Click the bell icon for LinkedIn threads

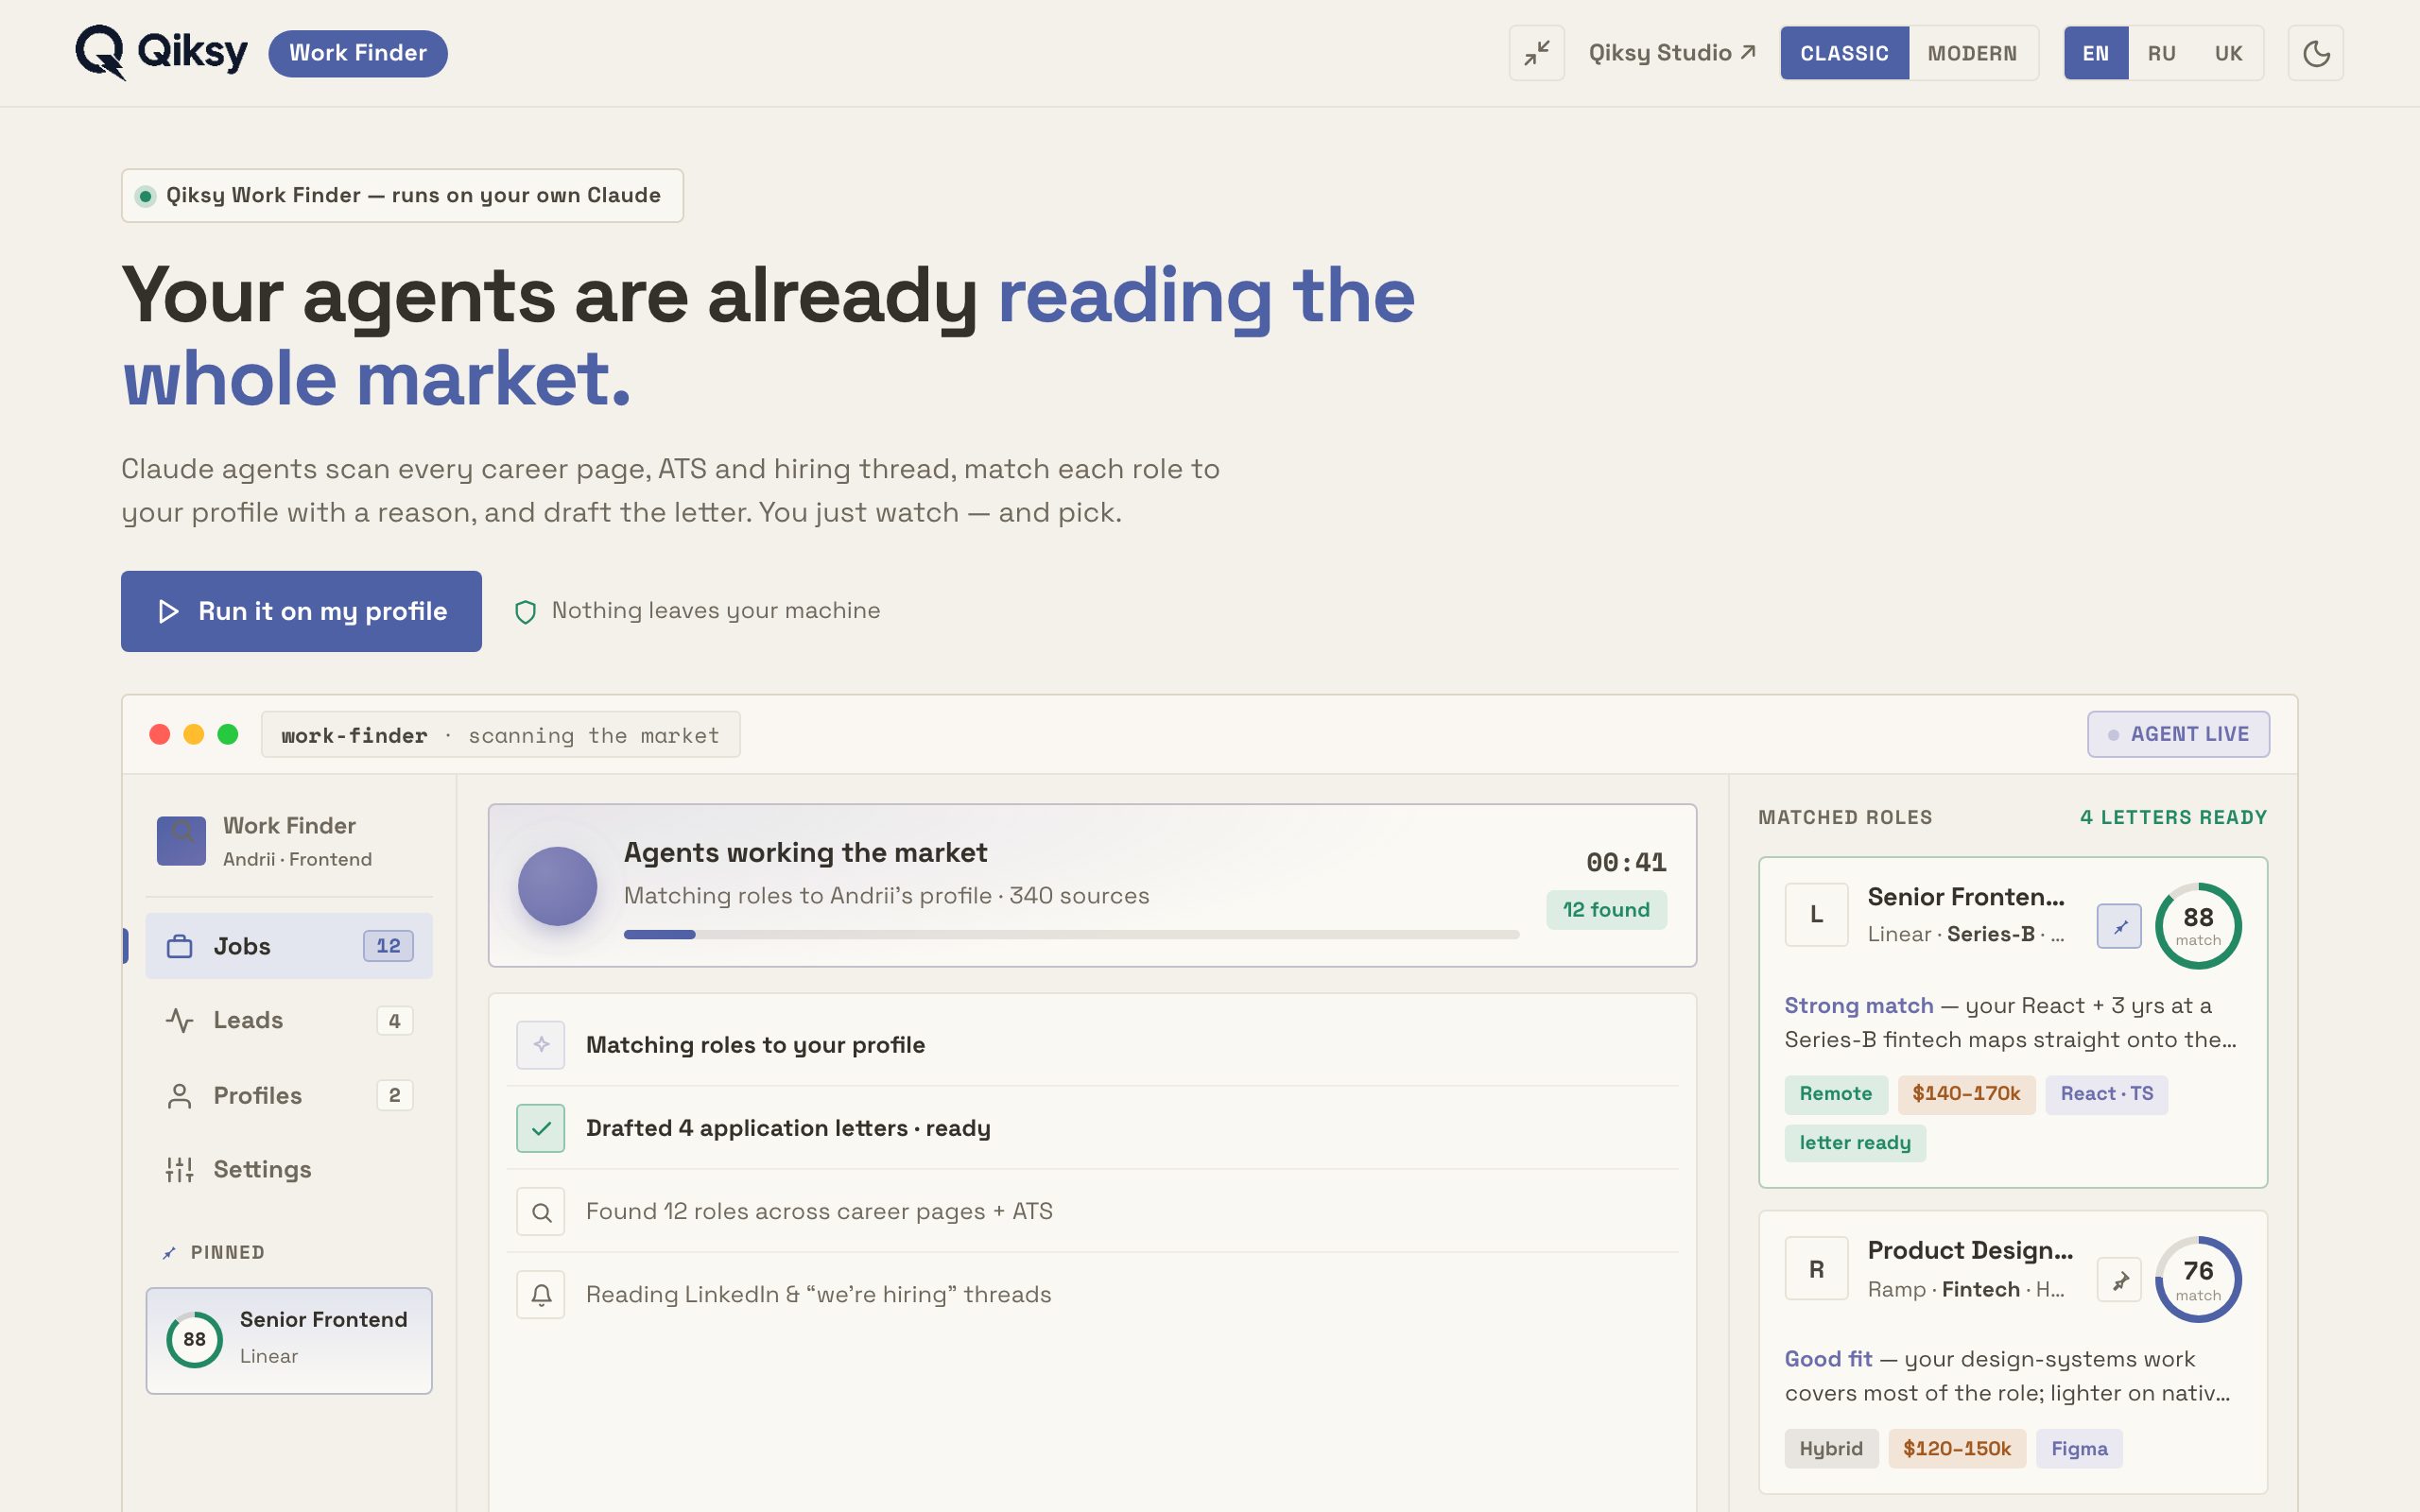pyautogui.click(x=541, y=1295)
